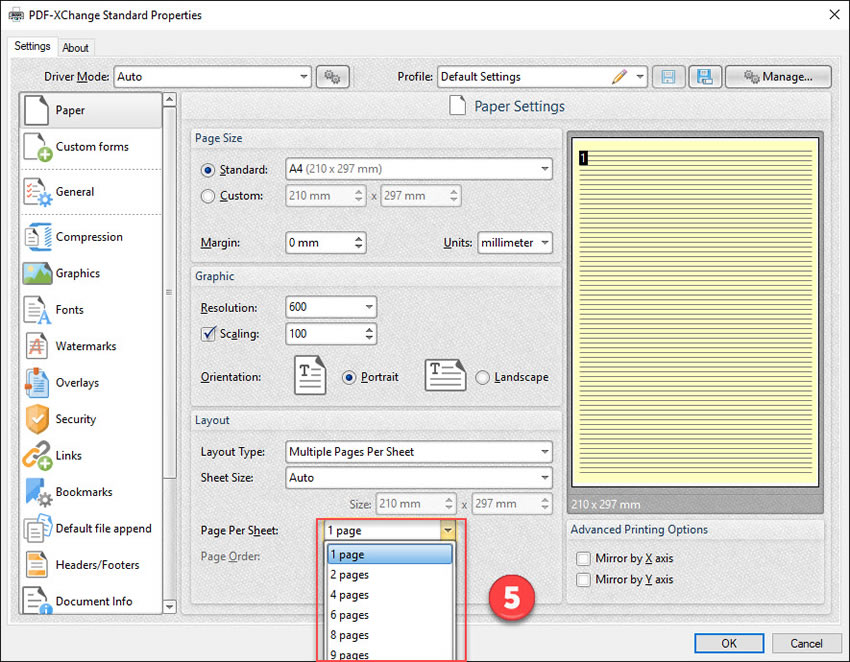
Task: Open the Watermarks settings category
Action: pyautogui.click(x=91, y=346)
